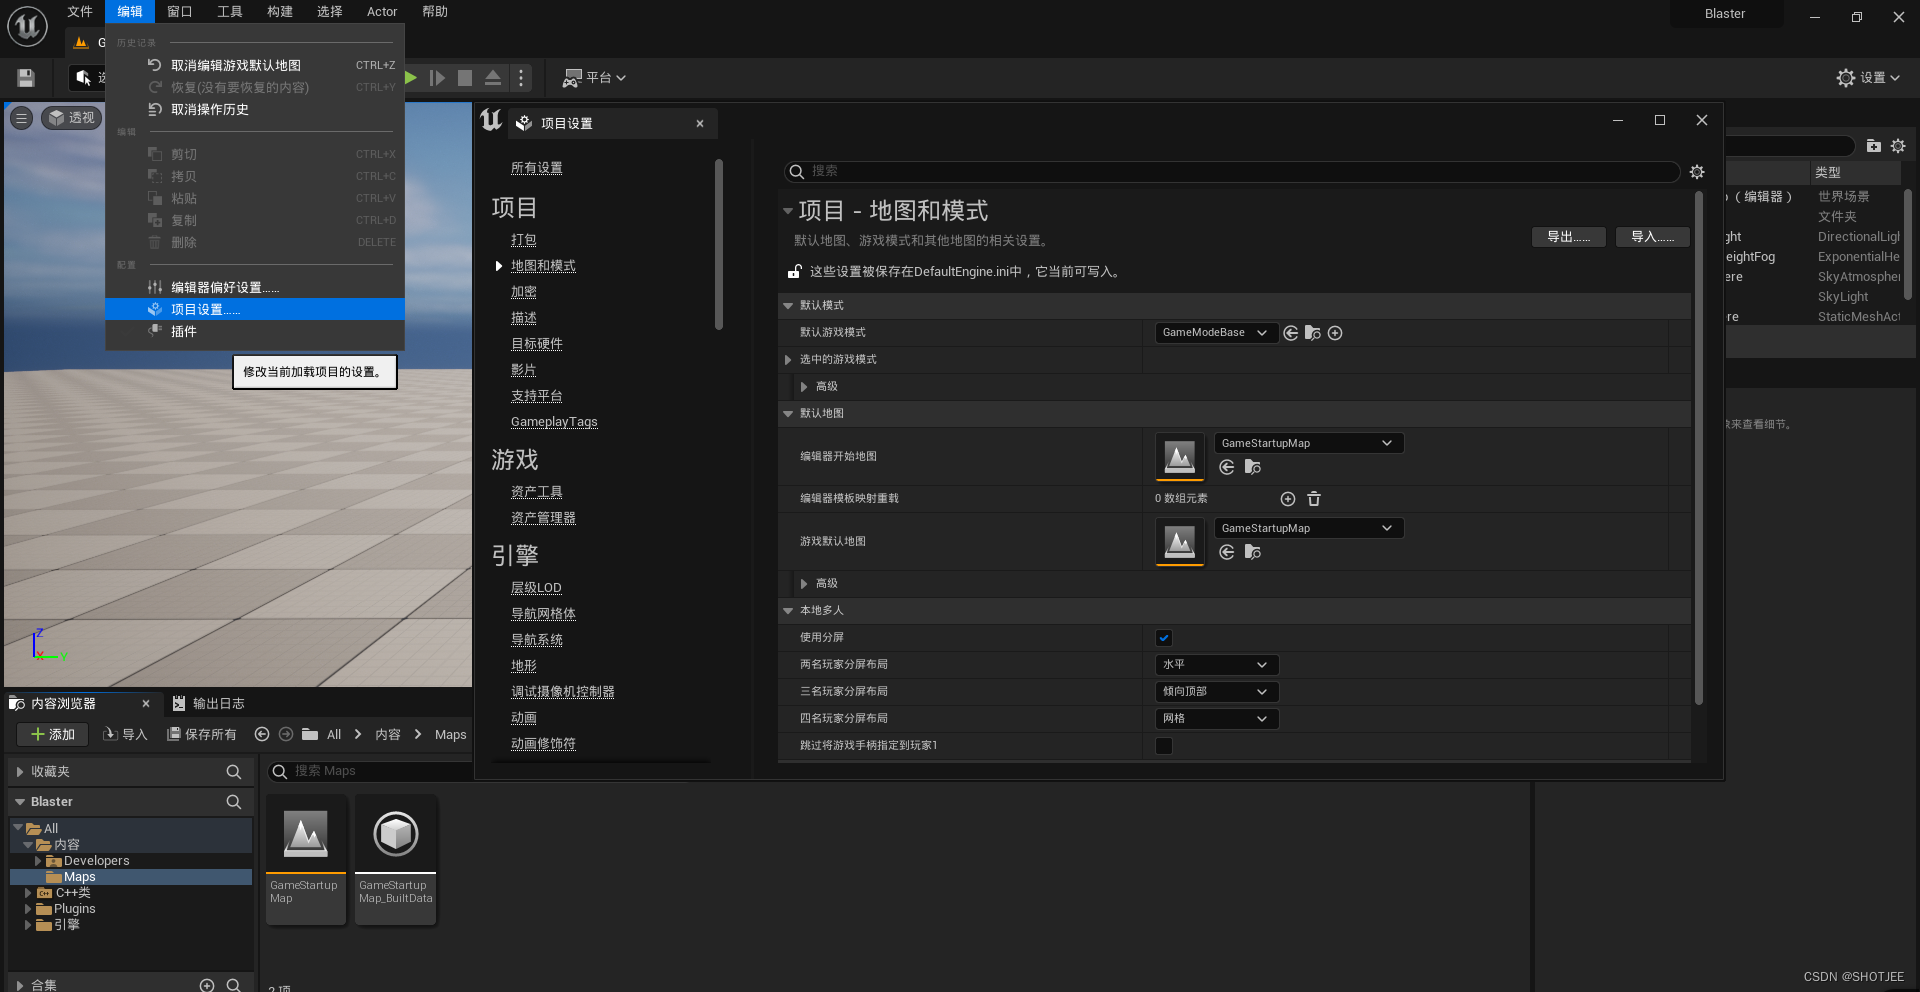Open 所有设置 link in sidebar
1920x992 pixels.
pos(536,168)
